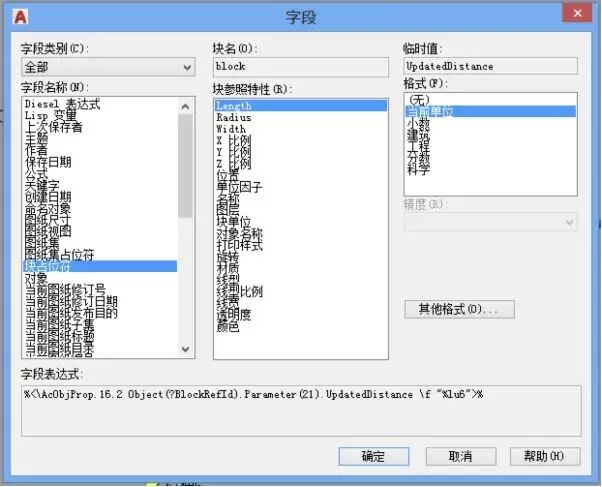The image size is (602, 487).
Task: Click the 其他格式 button
Action: pos(459,310)
